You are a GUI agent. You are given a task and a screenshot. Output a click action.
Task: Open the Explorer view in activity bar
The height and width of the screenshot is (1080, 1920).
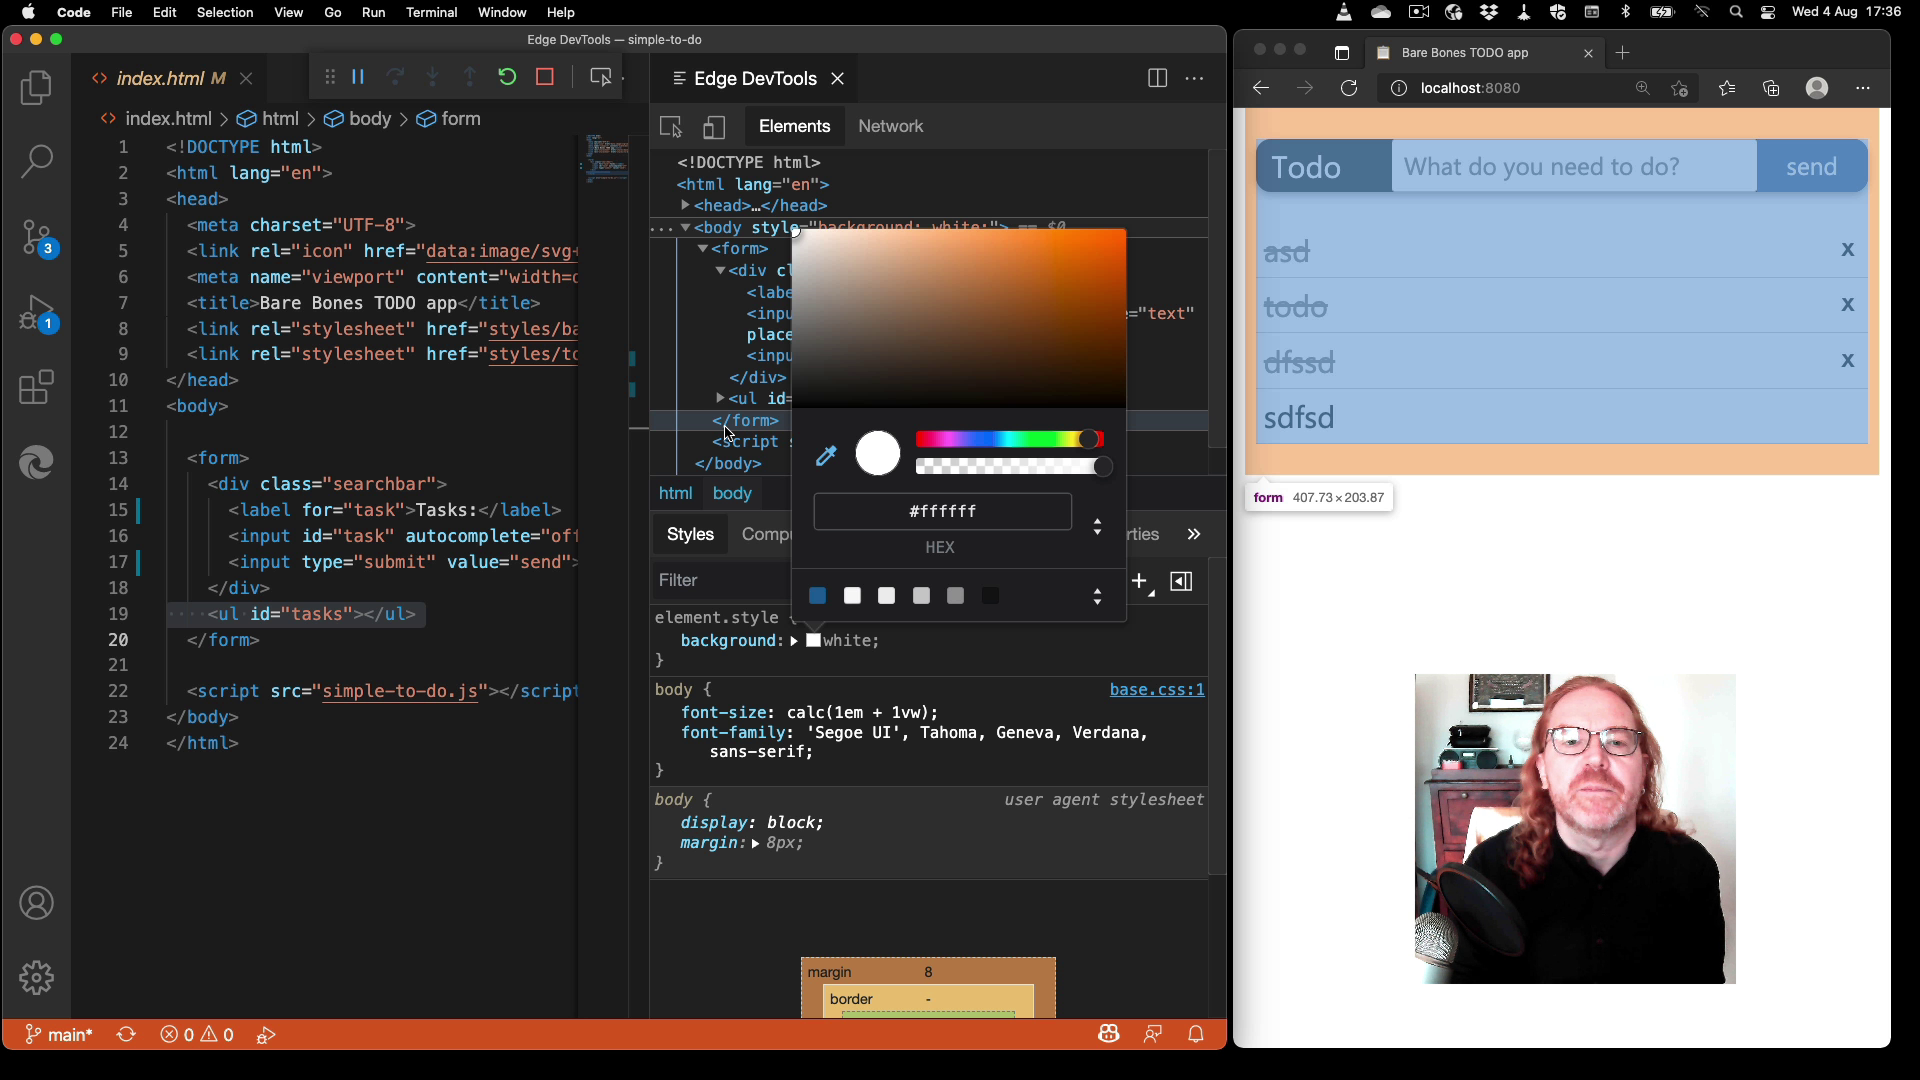pos(36,88)
